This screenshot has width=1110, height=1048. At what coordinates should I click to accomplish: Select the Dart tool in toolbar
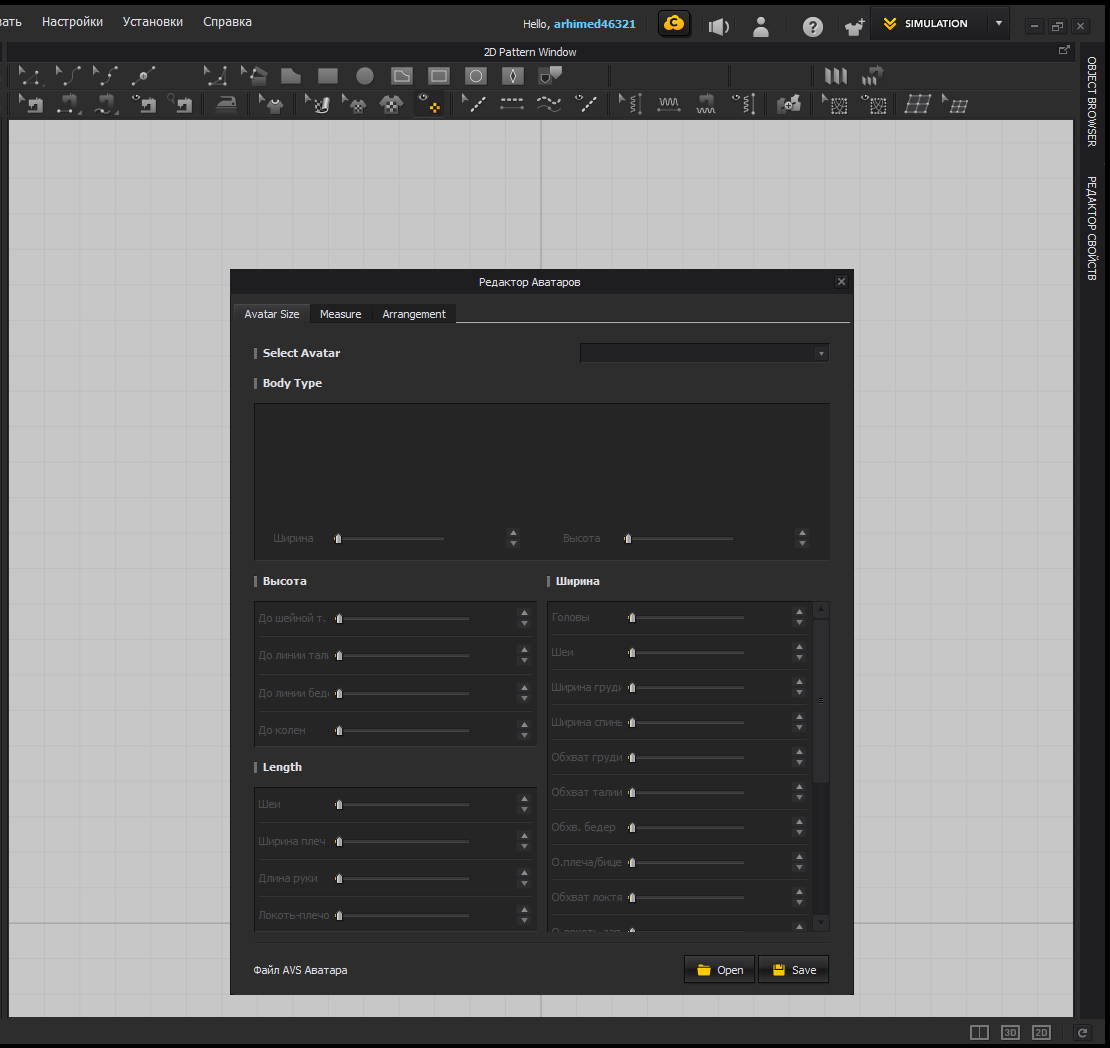point(512,76)
